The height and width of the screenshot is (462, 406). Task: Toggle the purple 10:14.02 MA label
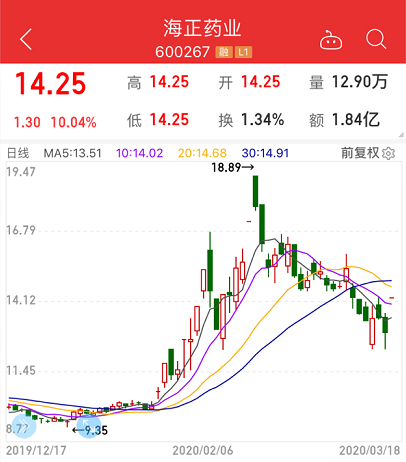pos(139,153)
